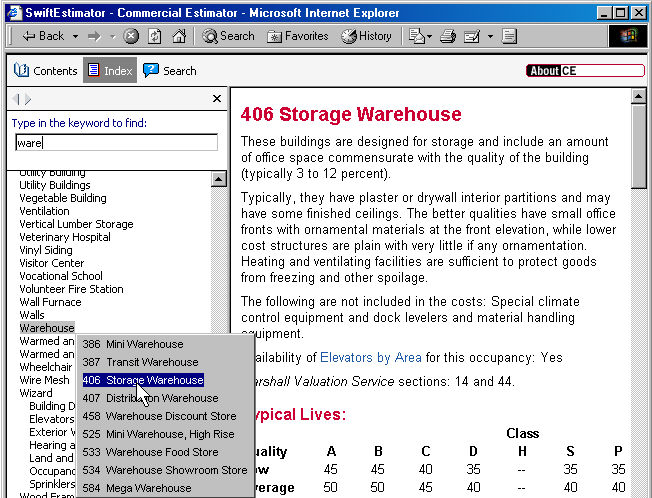Click the previous topic arrow in pane
652x498 pixels.
16,99
